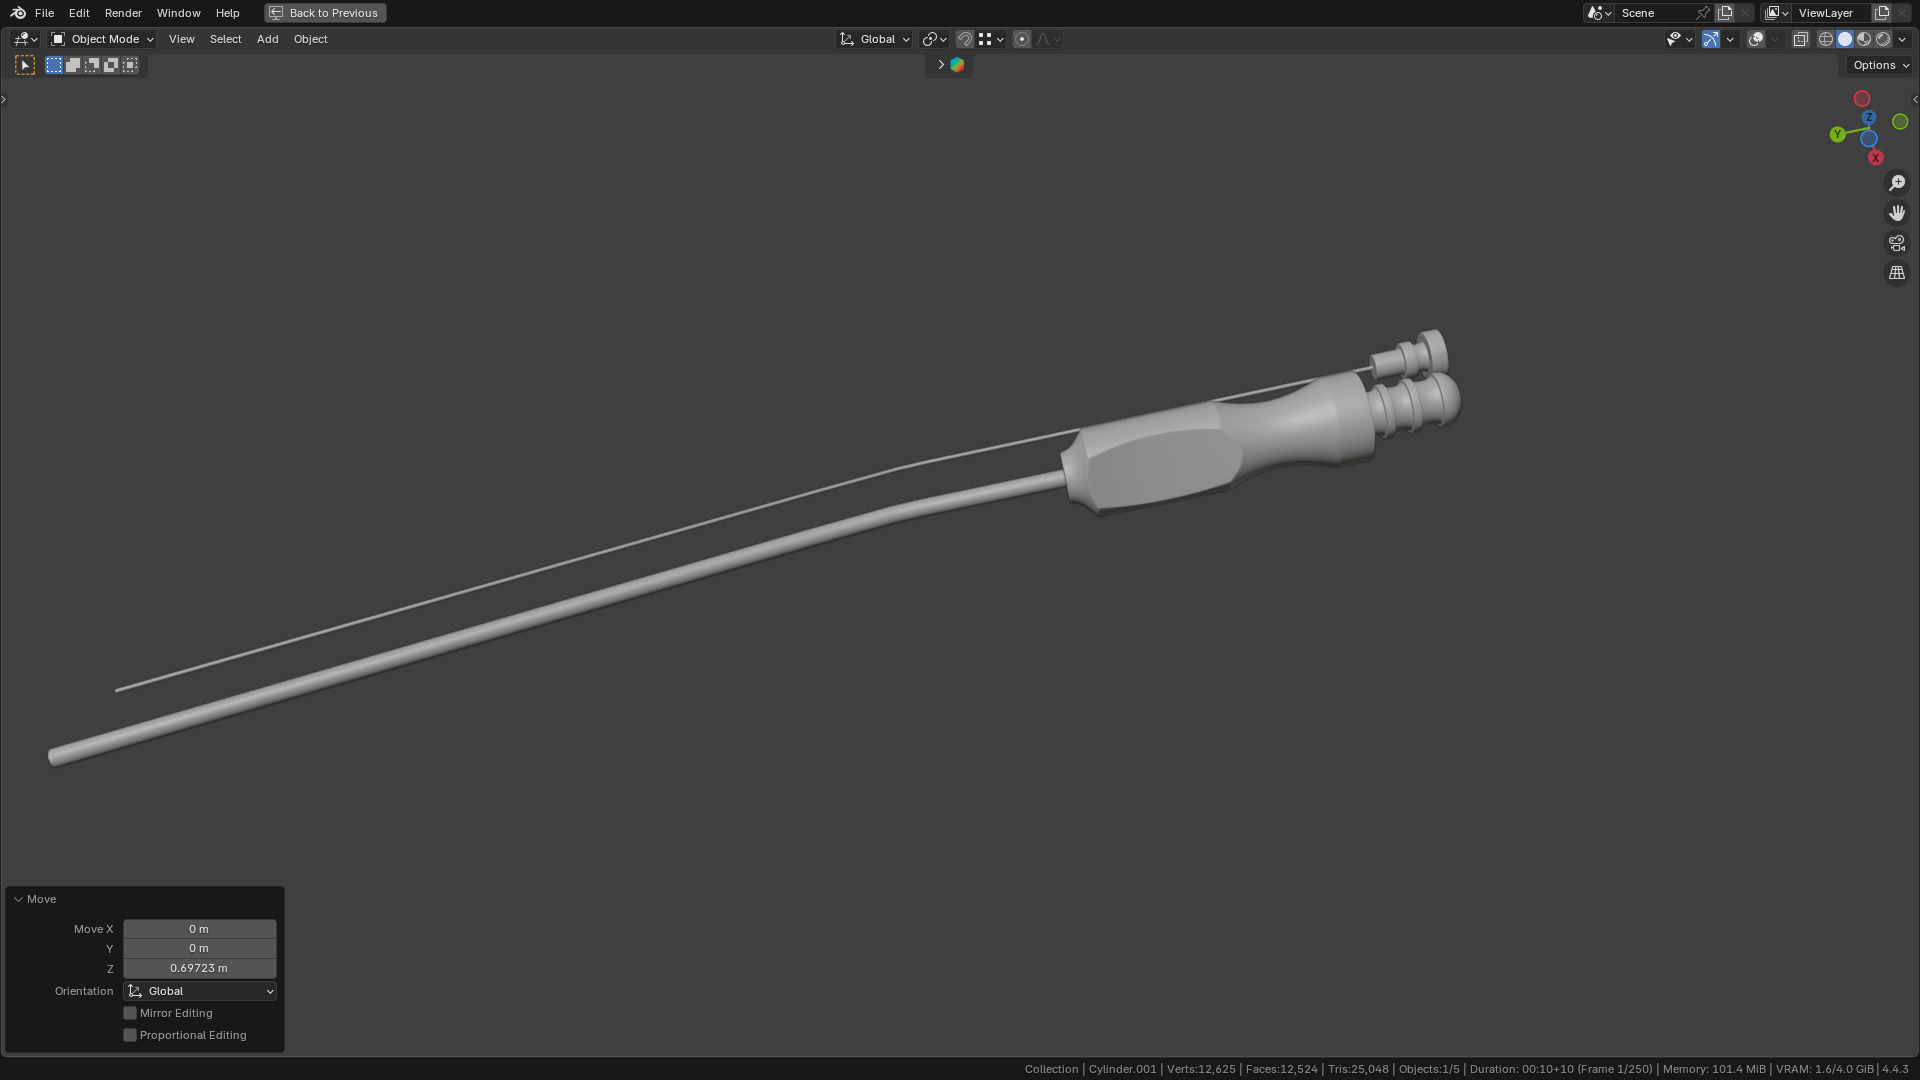Open the Options dropdown
Viewport: 1920px width, 1080px height.
coord(1880,65)
